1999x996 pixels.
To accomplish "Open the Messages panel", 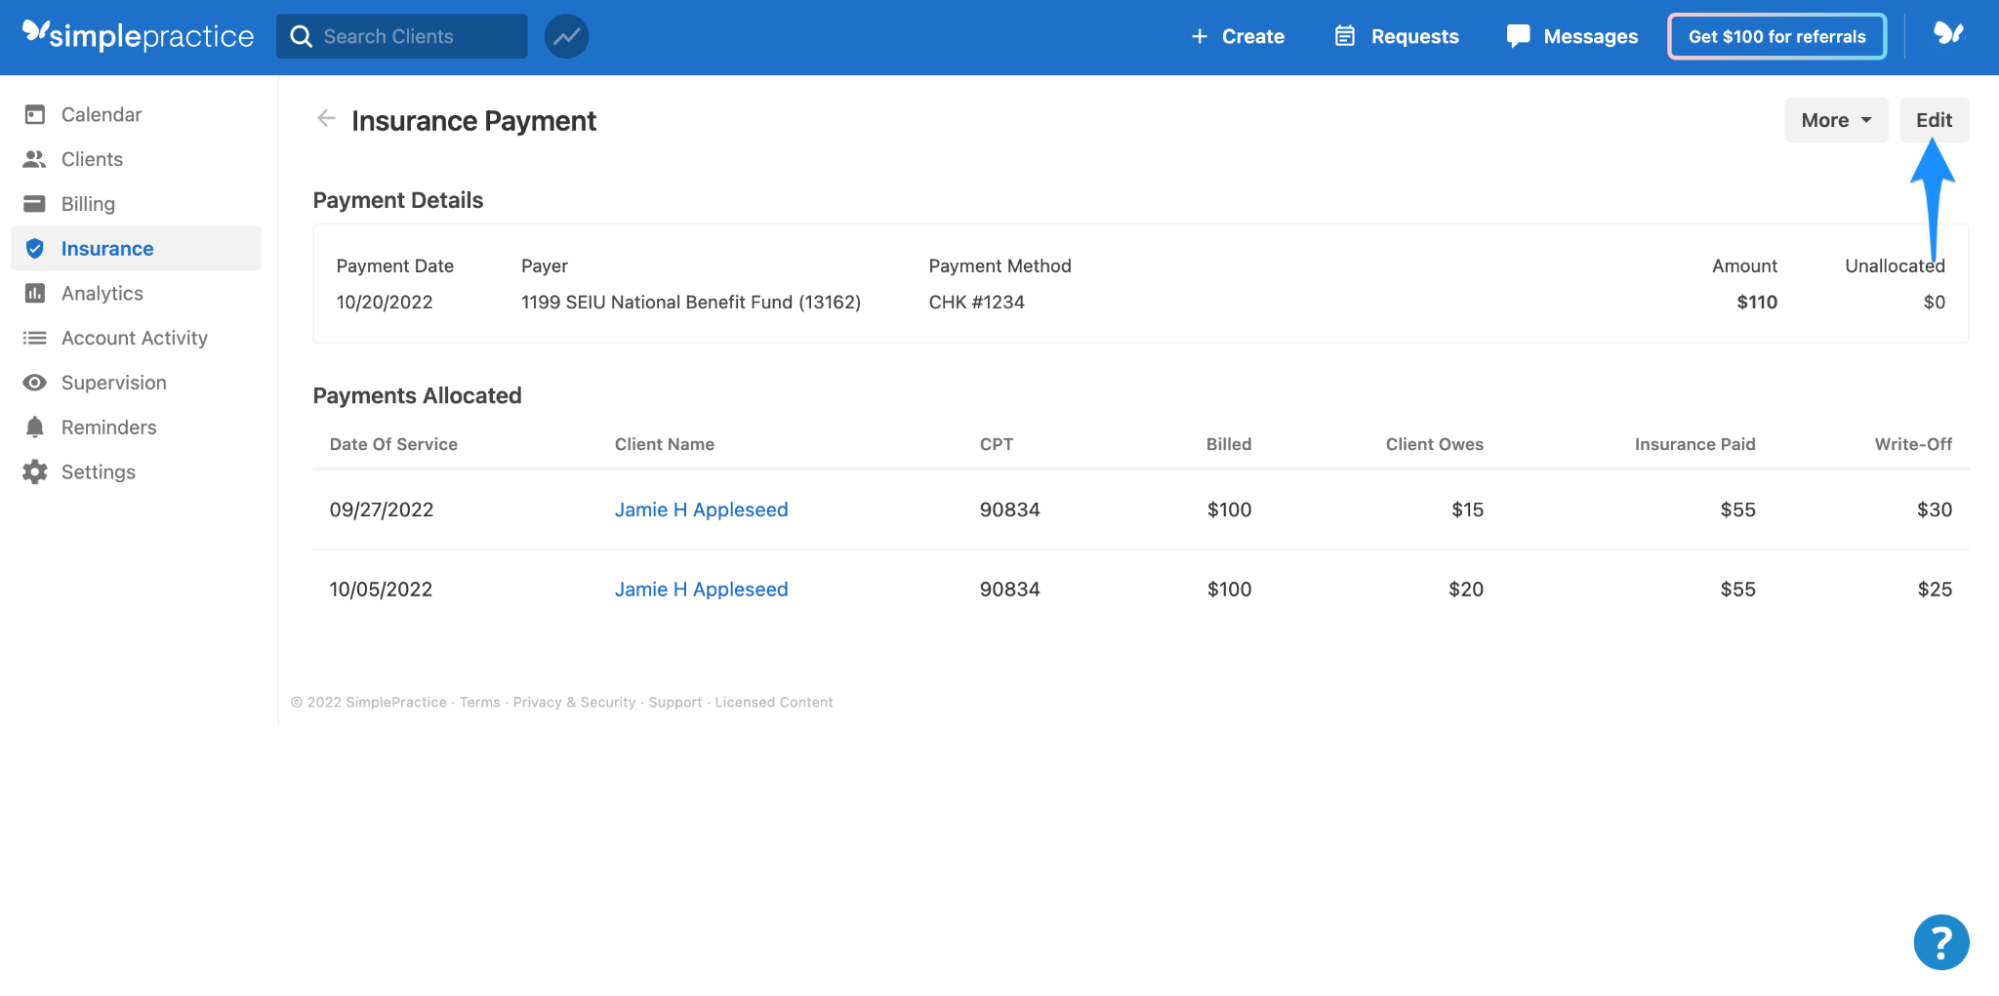I will [1571, 36].
